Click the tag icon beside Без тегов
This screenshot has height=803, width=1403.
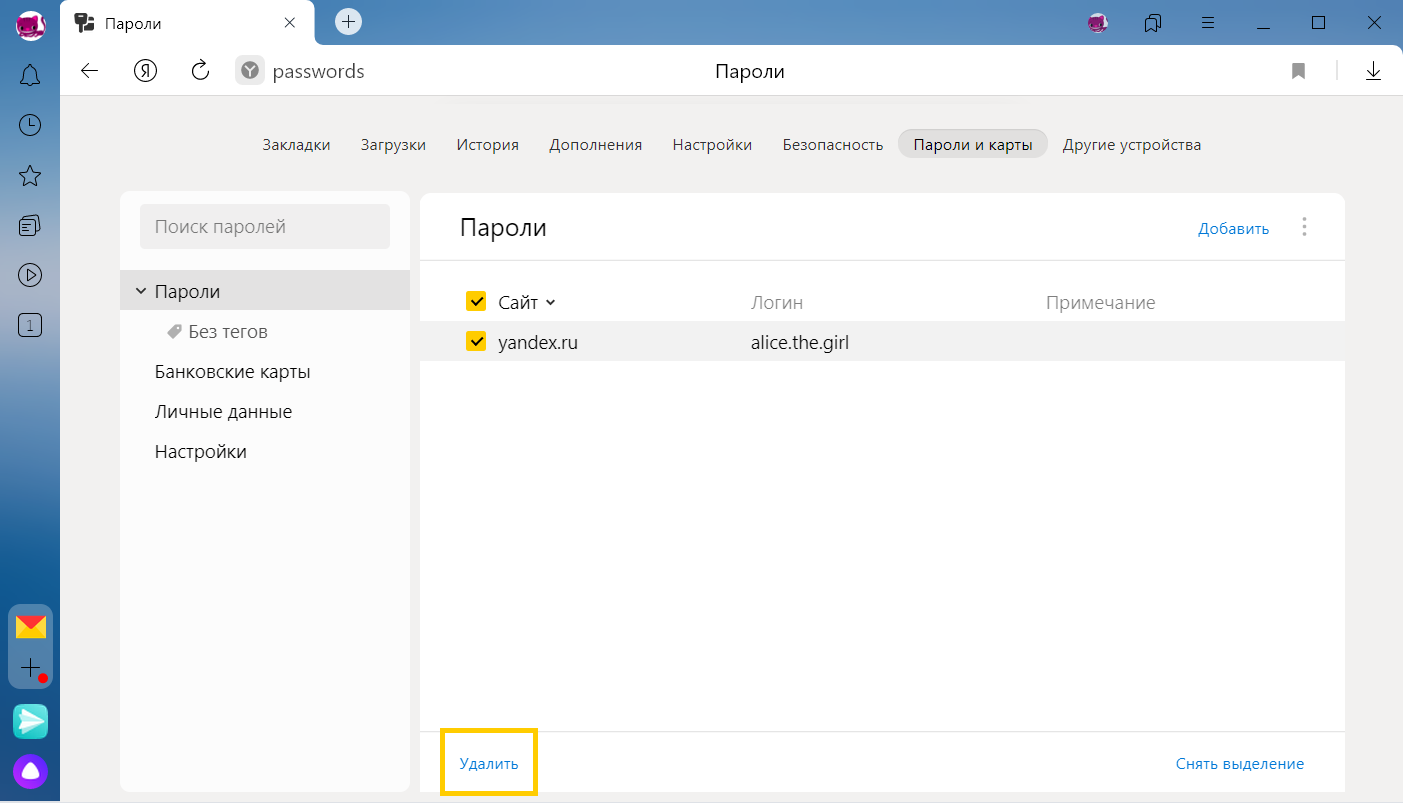174,331
